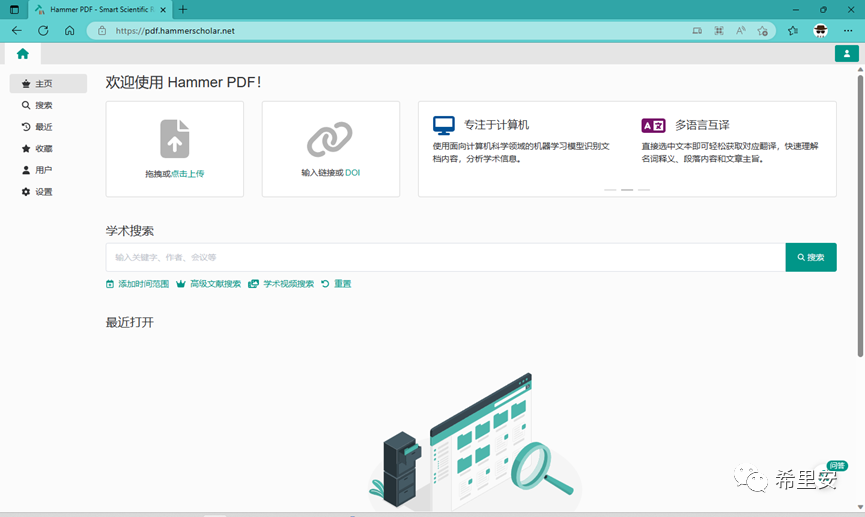The width and height of the screenshot is (865, 517).
Task: Click the 多语言互译 heading
Action: tap(702, 125)
